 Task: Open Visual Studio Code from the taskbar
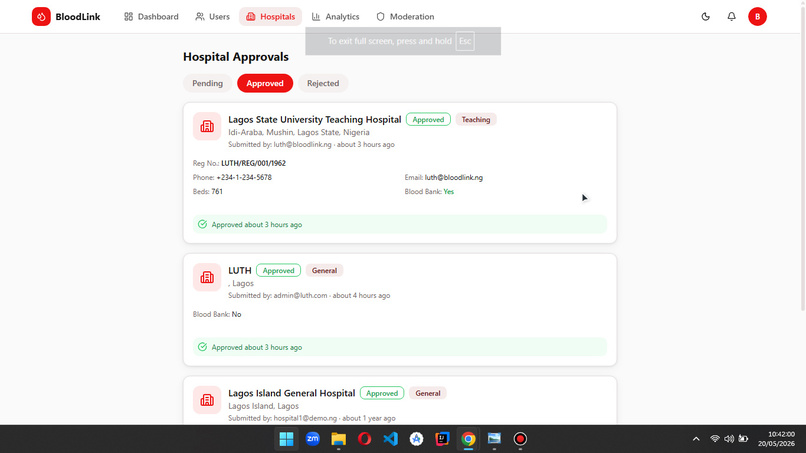click(390, 439)
